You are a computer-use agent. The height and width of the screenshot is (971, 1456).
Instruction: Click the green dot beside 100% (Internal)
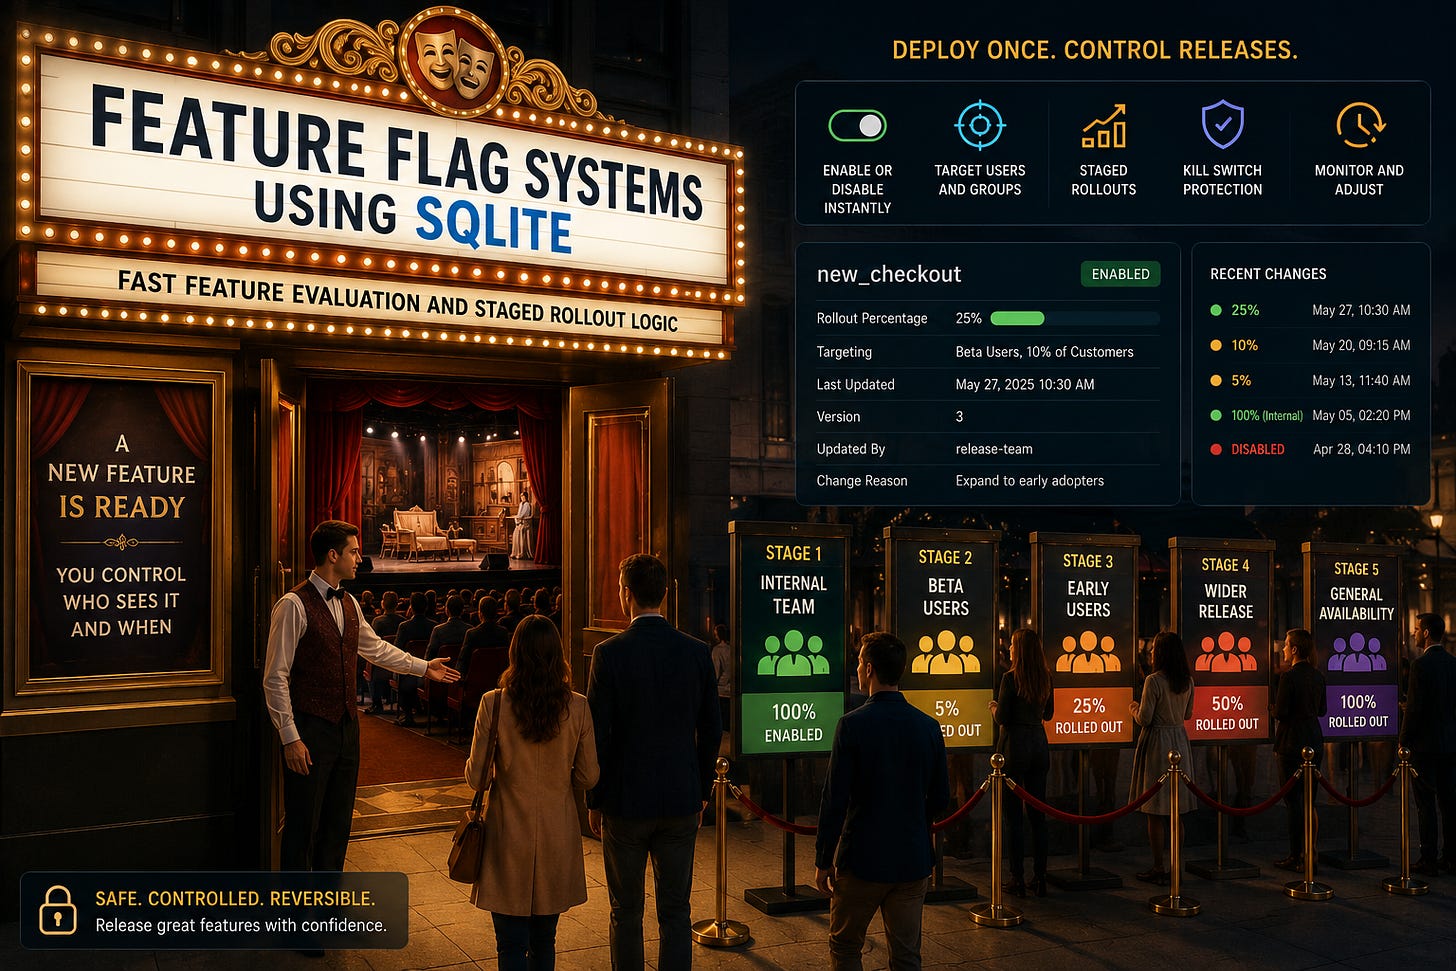[1216, 415]
